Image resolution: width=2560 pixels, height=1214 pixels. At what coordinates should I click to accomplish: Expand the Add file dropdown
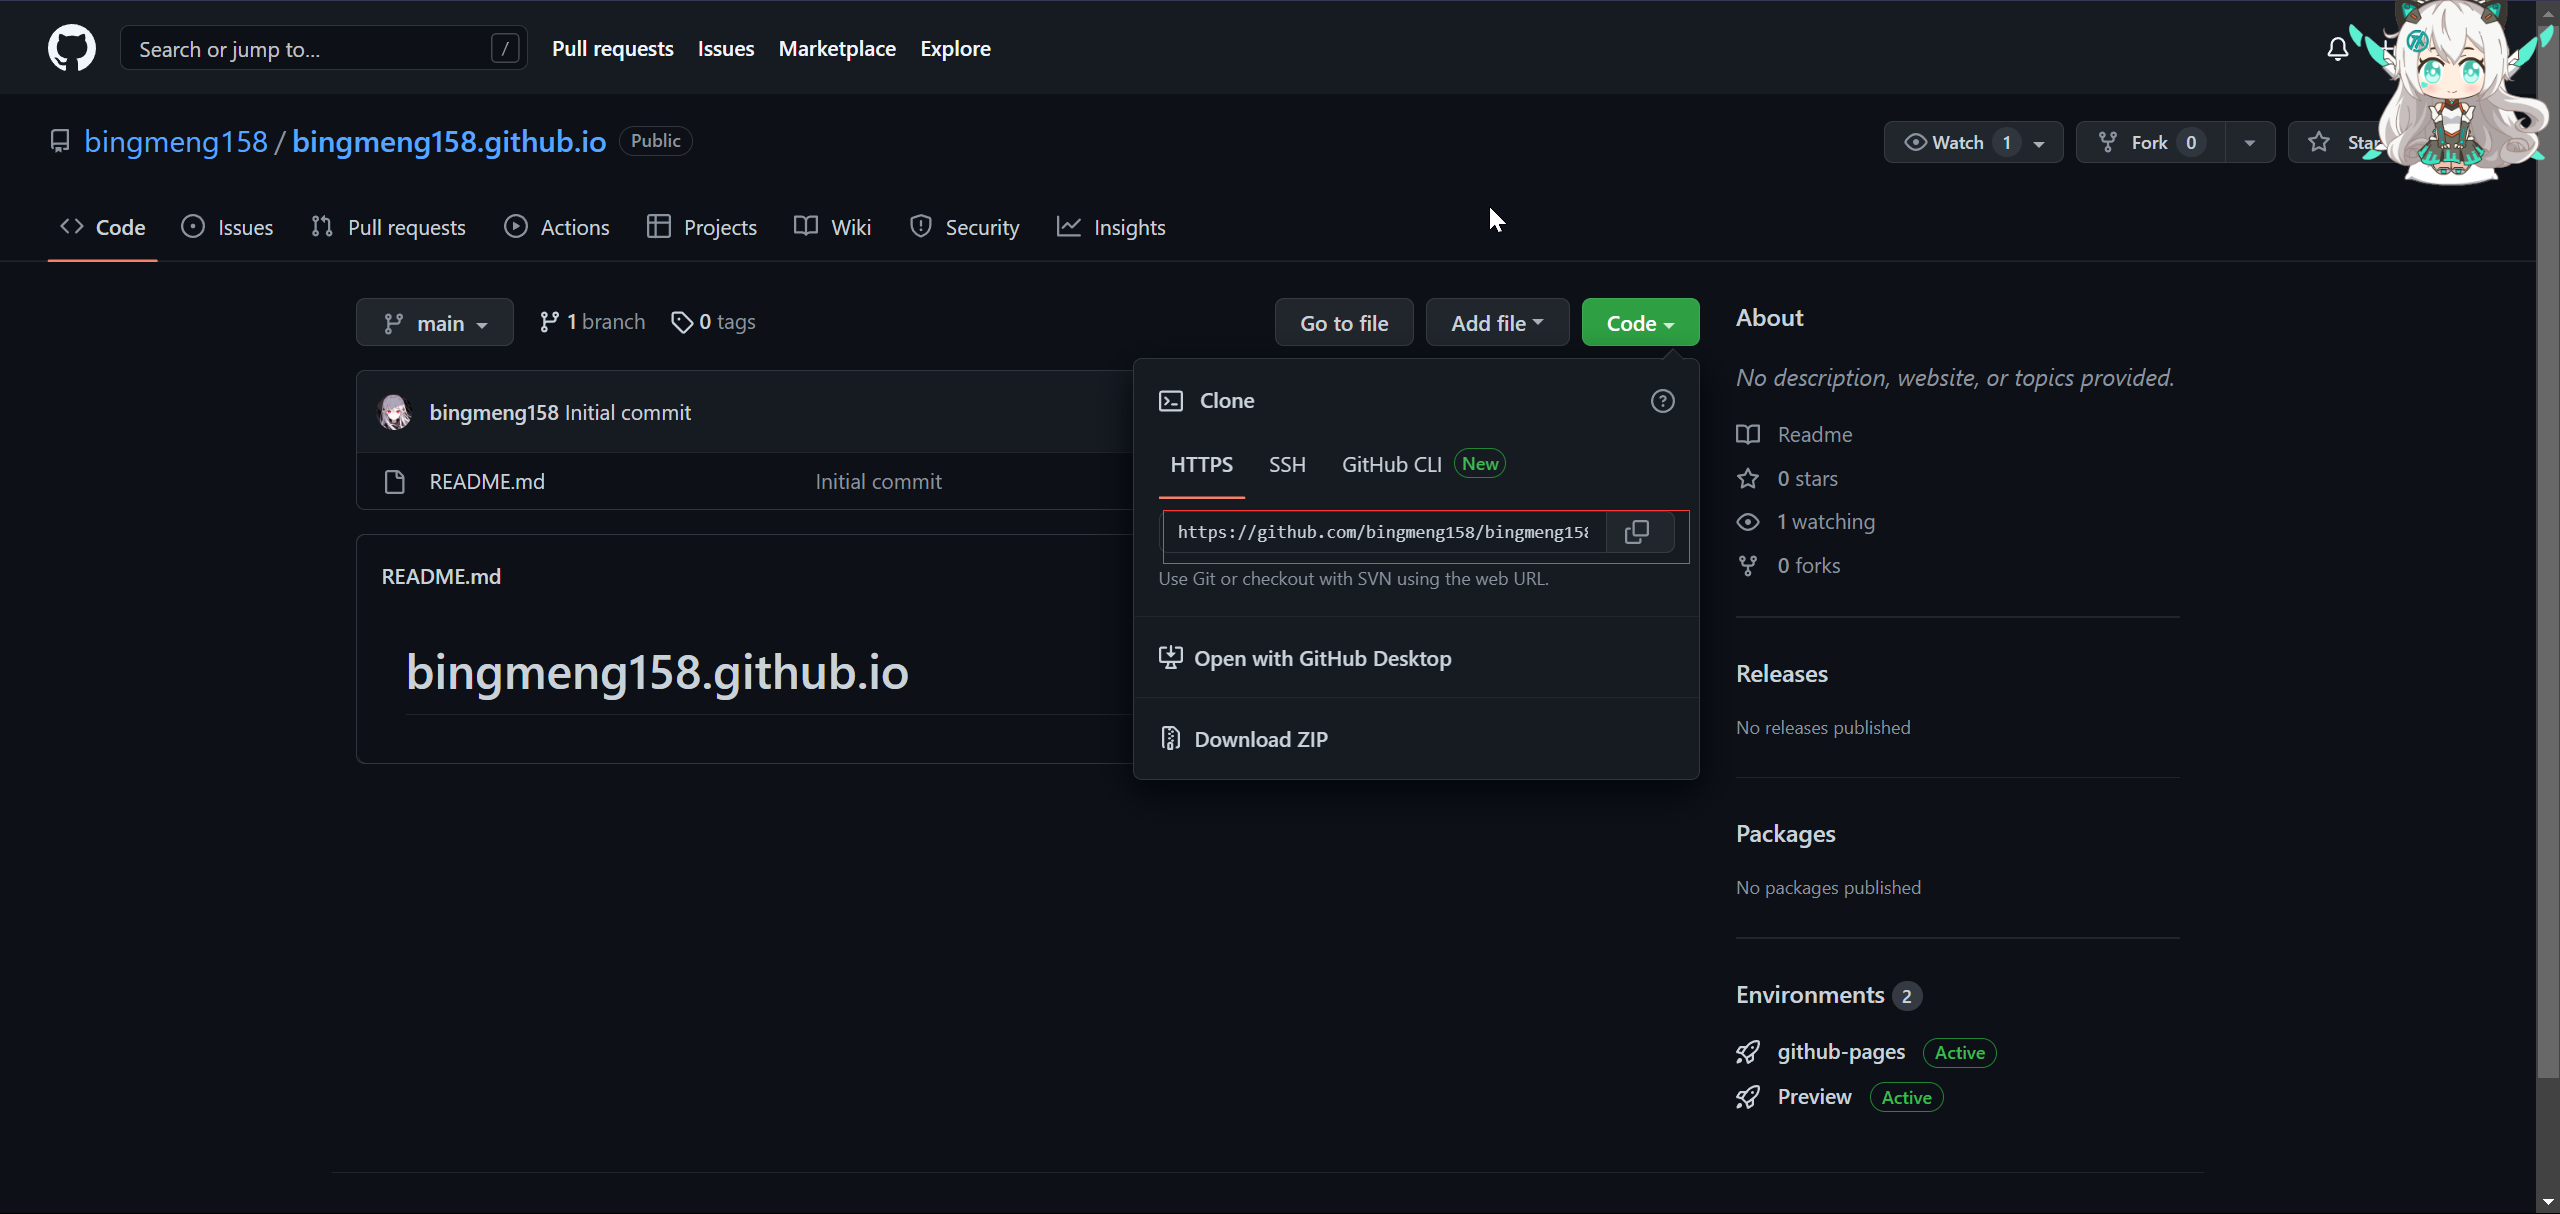(1497, 323)
